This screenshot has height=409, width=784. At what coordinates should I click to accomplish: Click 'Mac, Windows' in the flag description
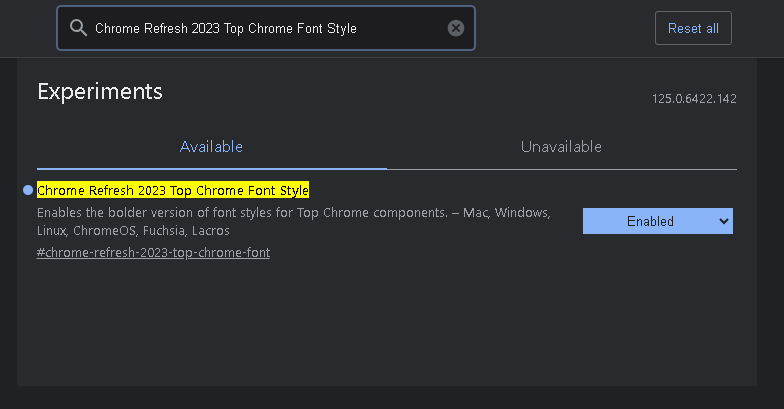click(506, 213)
